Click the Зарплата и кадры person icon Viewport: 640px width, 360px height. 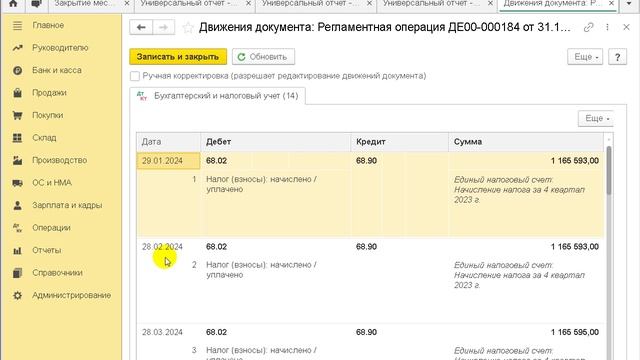pos(17,205)
